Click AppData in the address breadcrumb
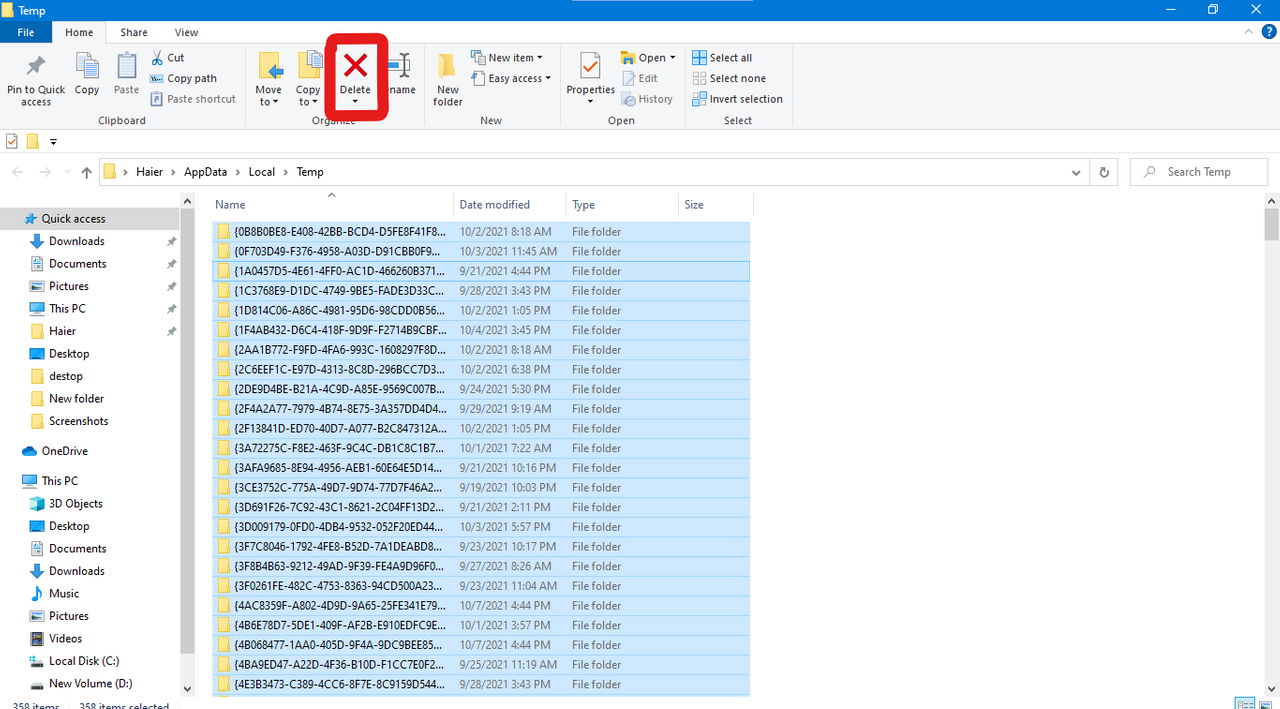Image resolution: width=1280 pixels, height=709 pixels. point(205,172)
